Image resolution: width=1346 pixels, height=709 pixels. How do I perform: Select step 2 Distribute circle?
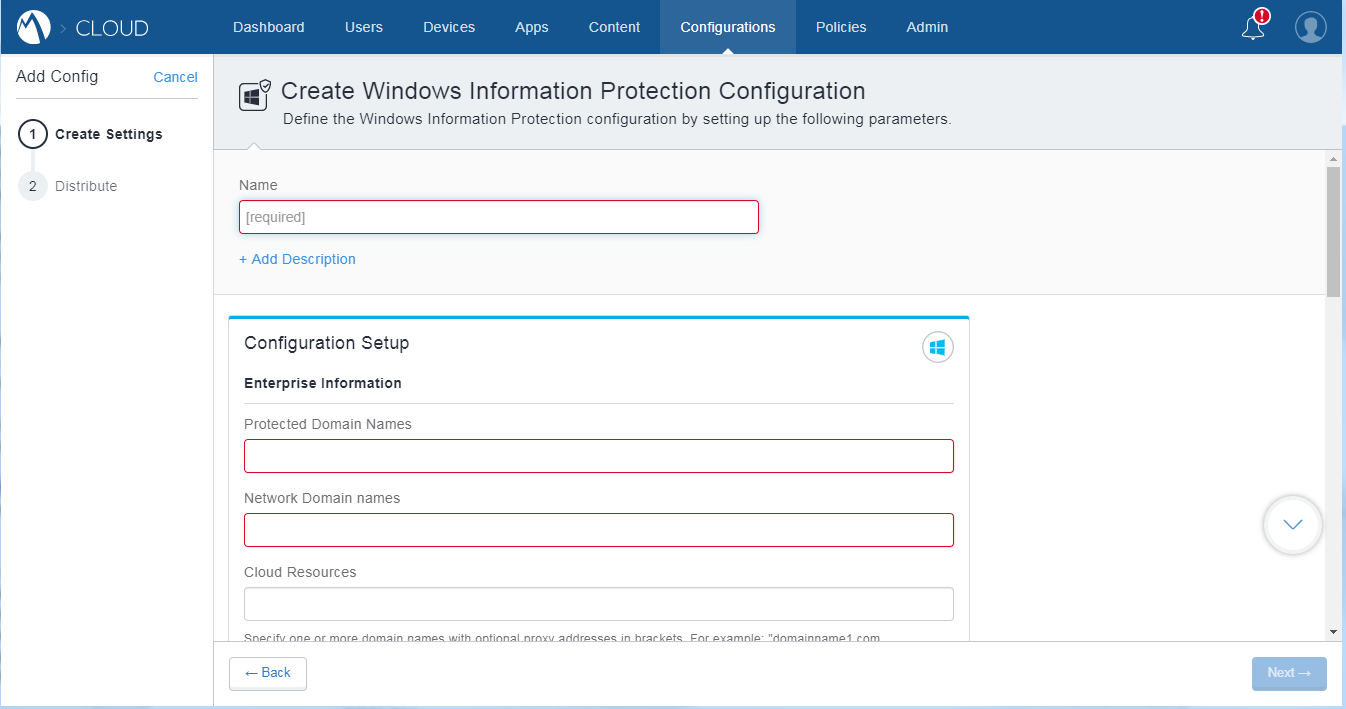[x=33, y=186]
